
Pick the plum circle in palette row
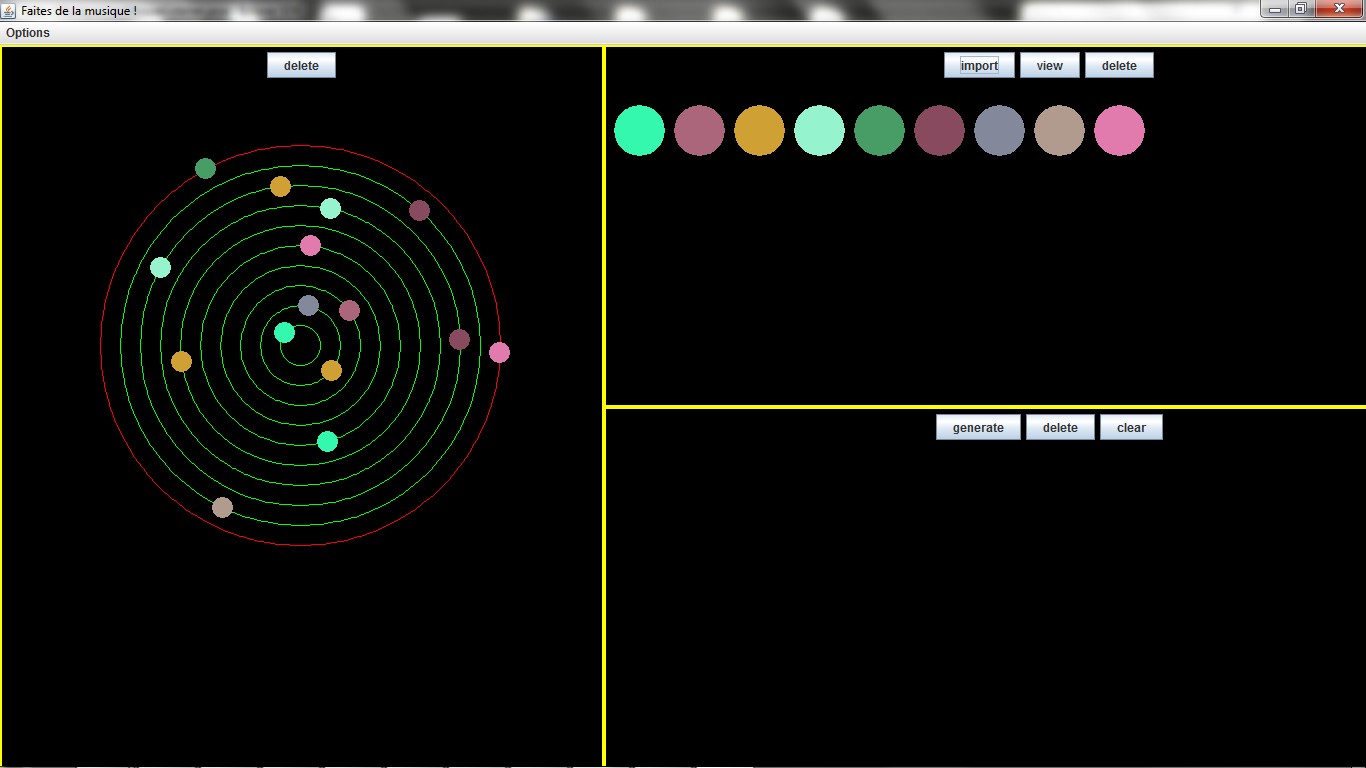(x=939, y=131)
